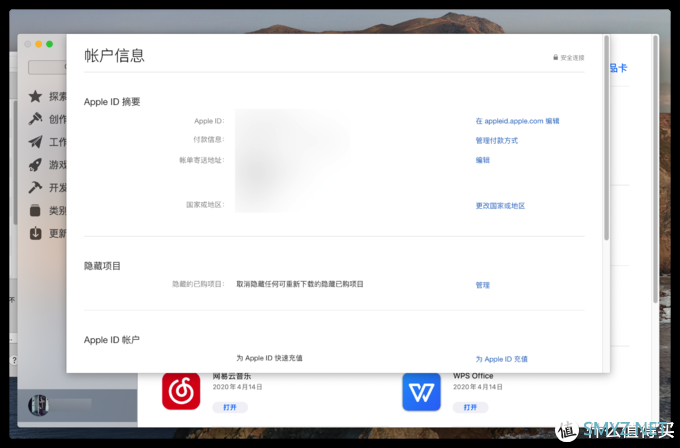The image size is (680, 448).
Task: Select the 类别 (Categories) sidebar icon
Action: coord(36,210)
